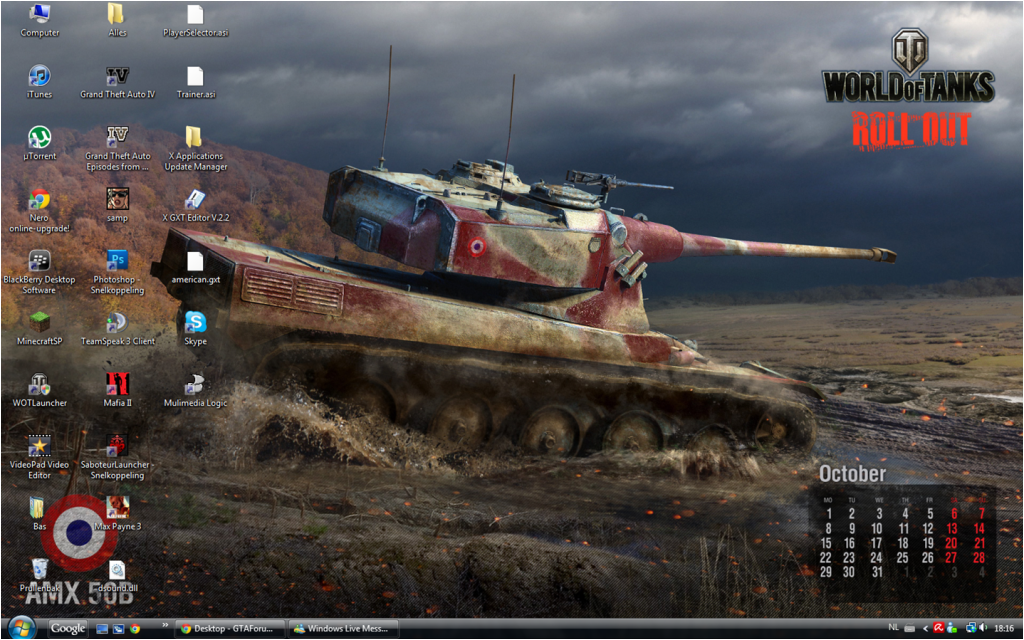Click the Nero online-upgrade icon
Viewport: 1024px width, 640px height.
(39, 210)
